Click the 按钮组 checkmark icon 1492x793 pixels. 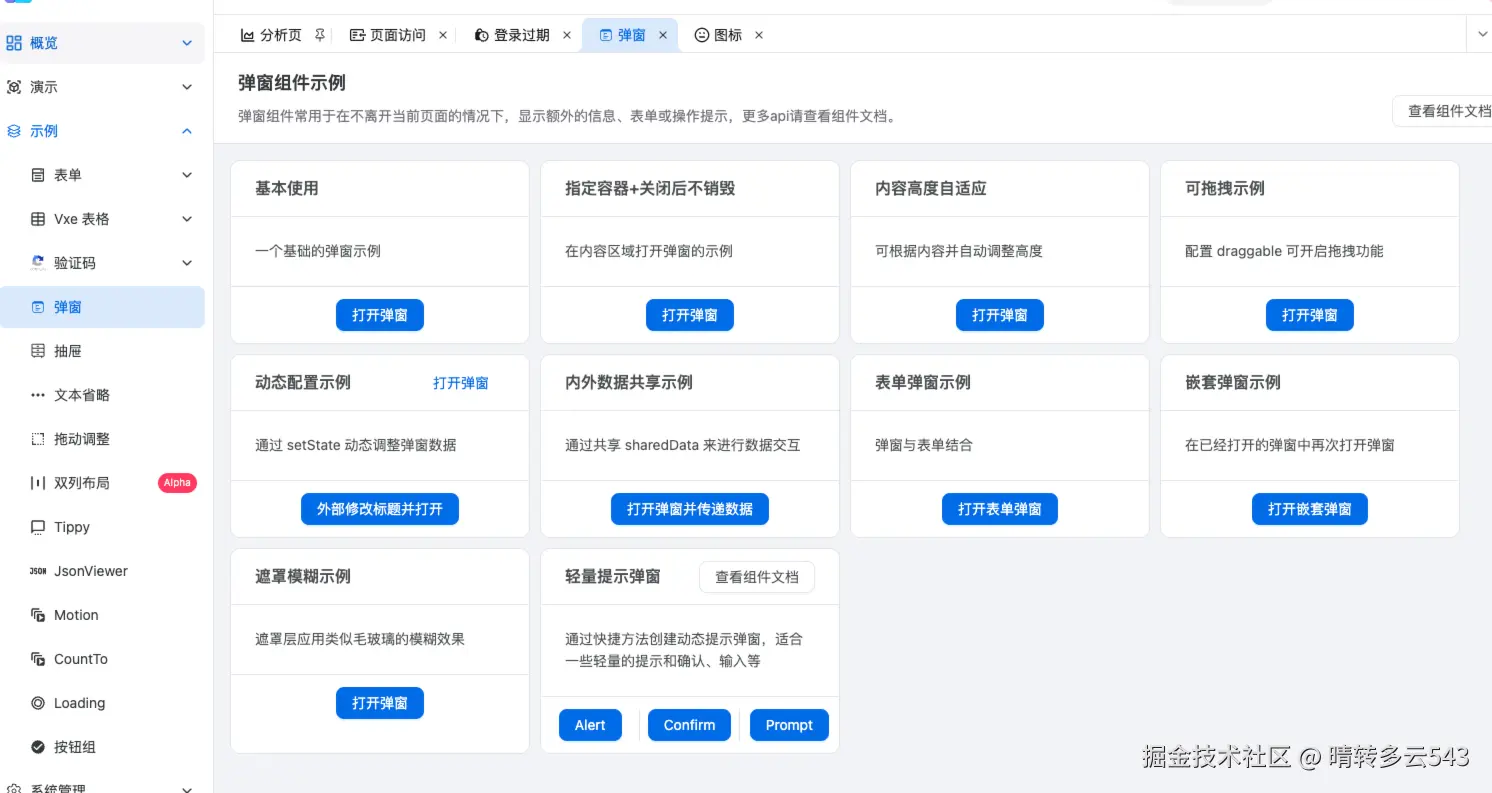pos(38,747)
